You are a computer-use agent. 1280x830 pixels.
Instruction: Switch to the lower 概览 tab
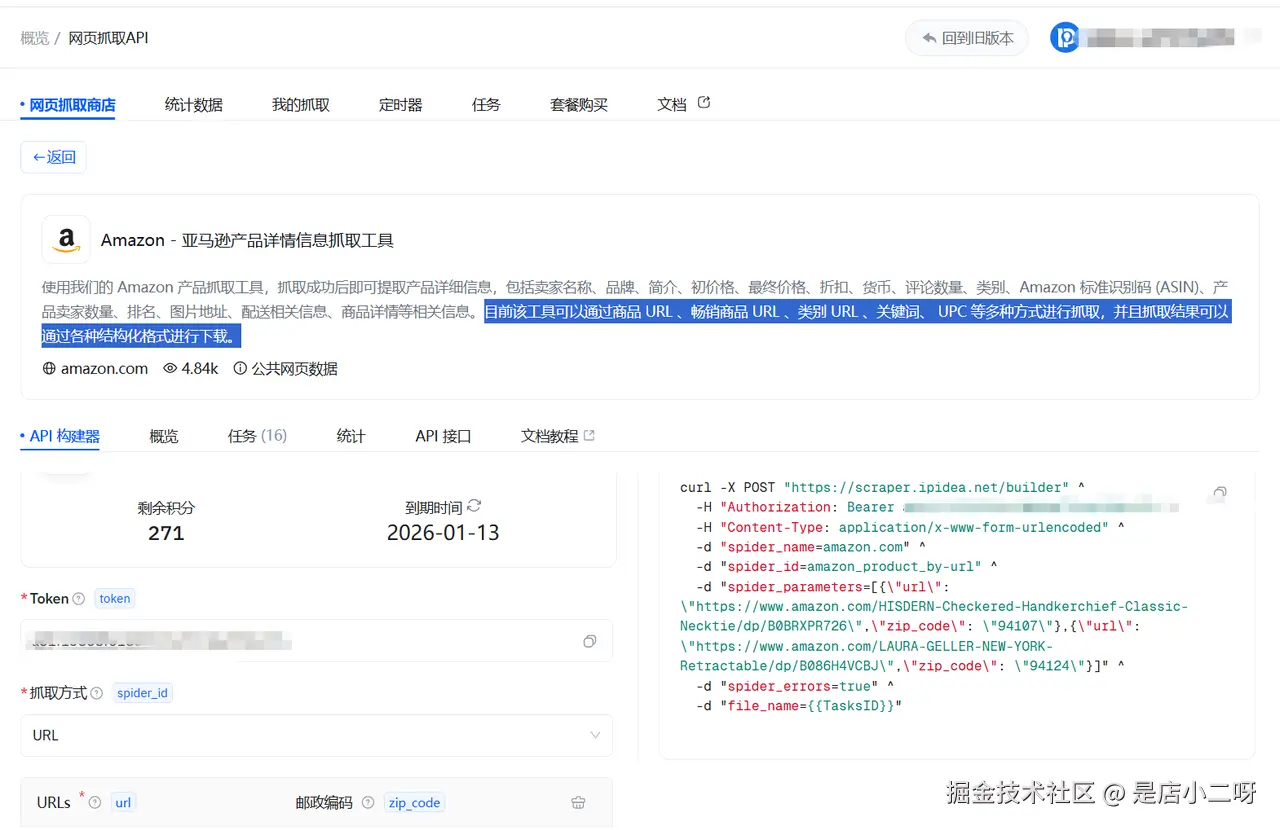click(x=164, y=436)
